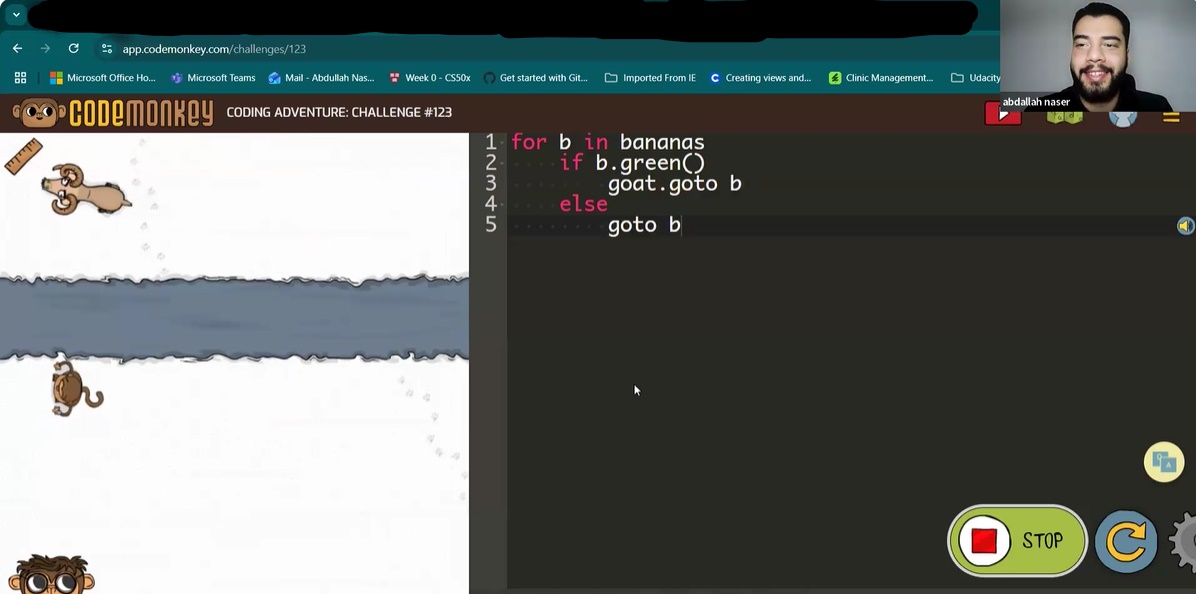The height and width of the screenshot is (594, 1196).
Task: Open Creating views and bookmark
Action: point(760,78)
